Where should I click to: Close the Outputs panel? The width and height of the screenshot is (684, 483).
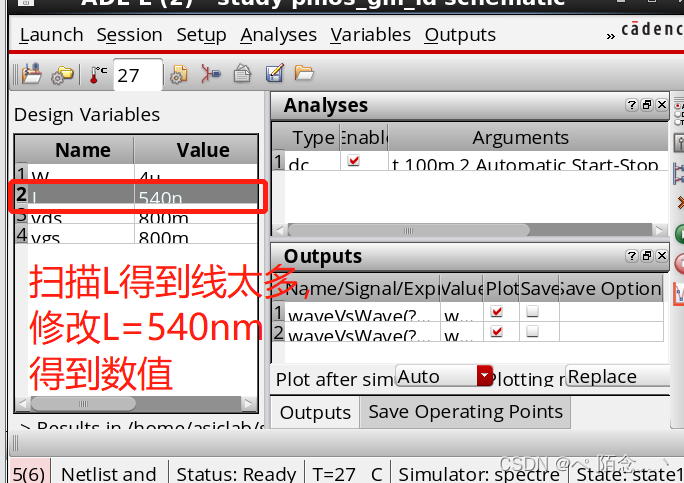662,256
